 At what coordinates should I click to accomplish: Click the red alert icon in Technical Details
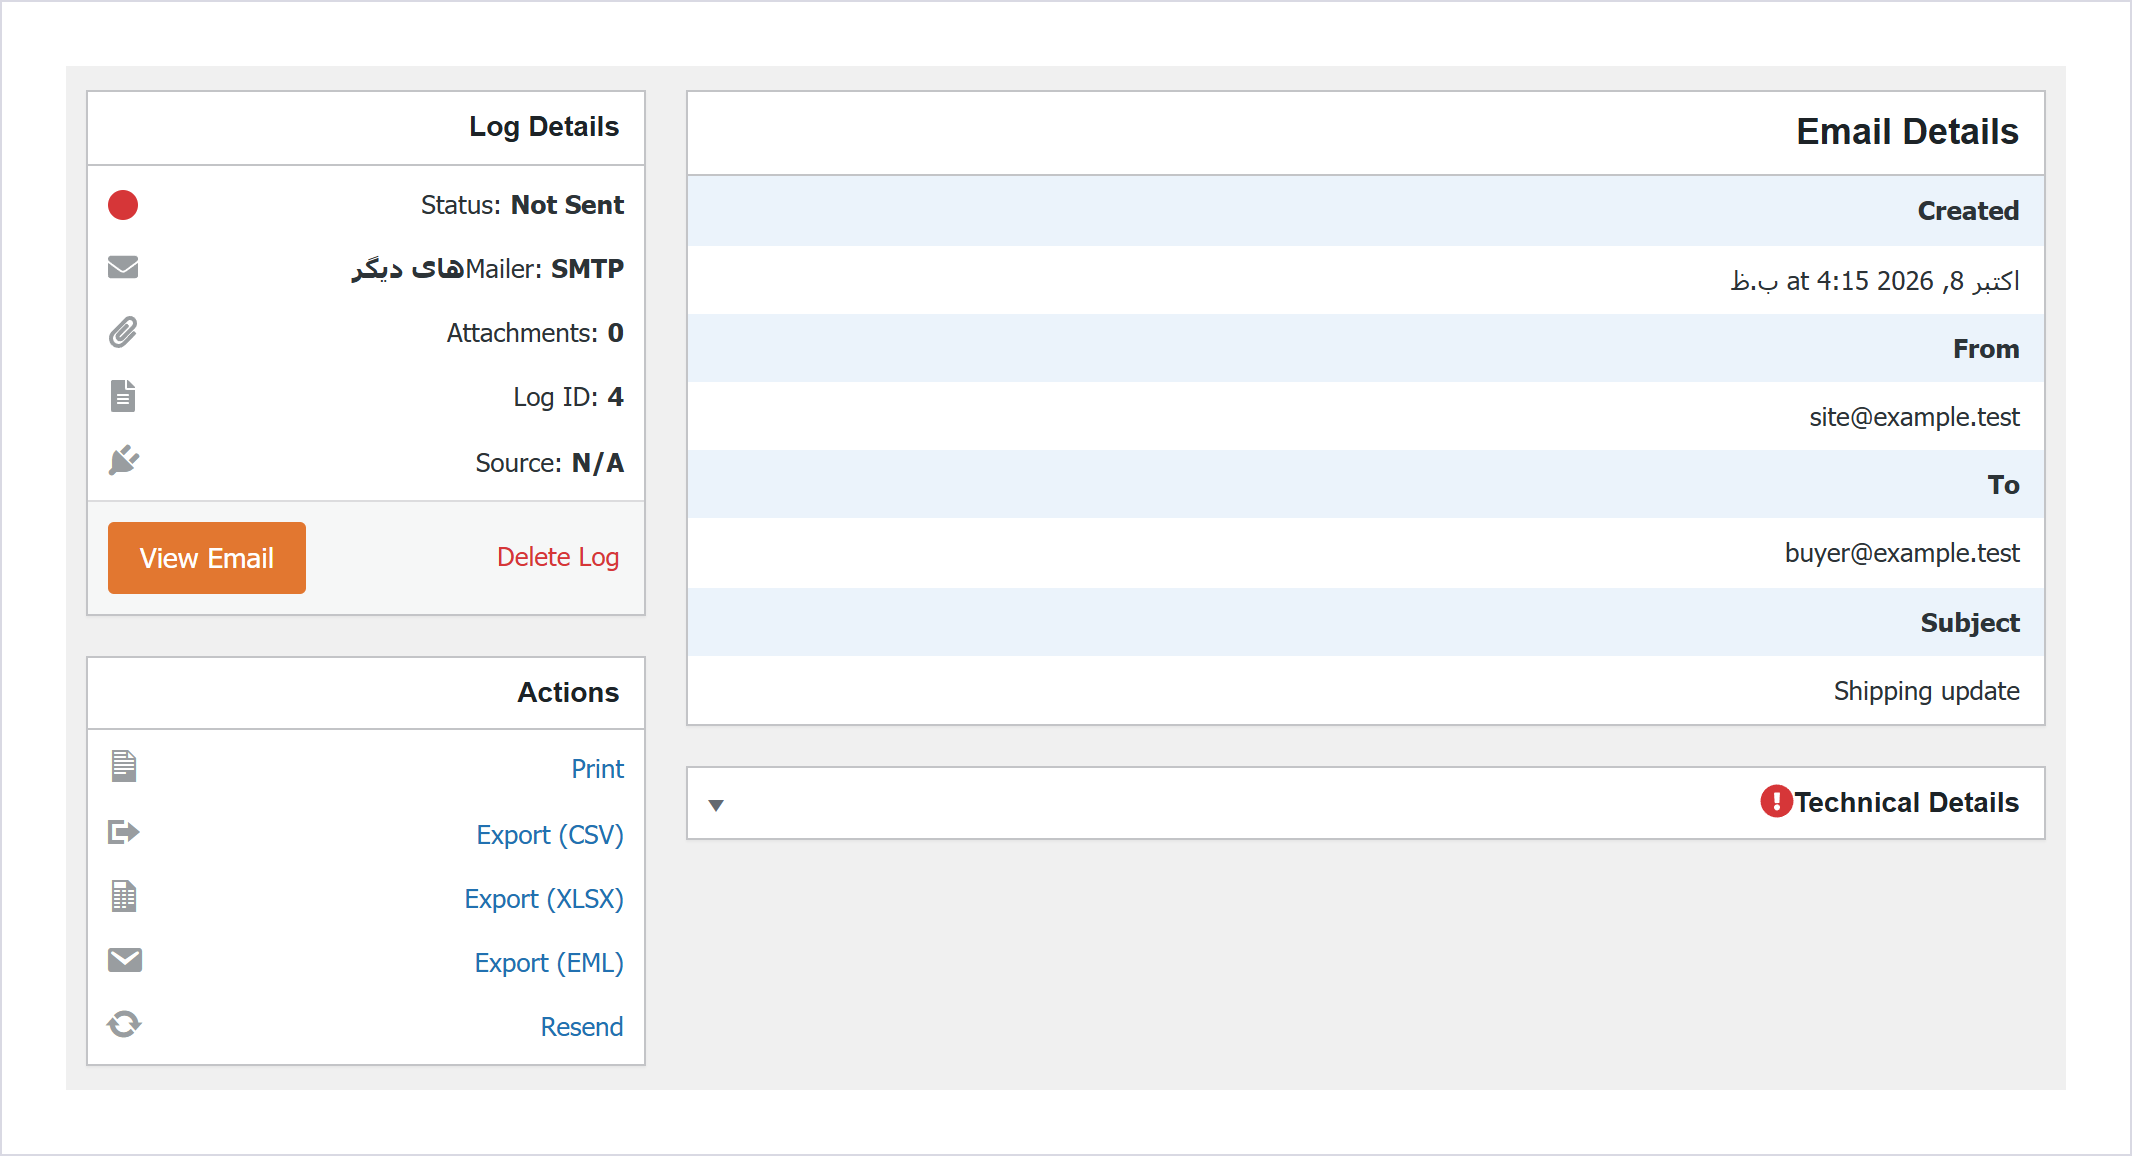click(x=1776, y=801)
